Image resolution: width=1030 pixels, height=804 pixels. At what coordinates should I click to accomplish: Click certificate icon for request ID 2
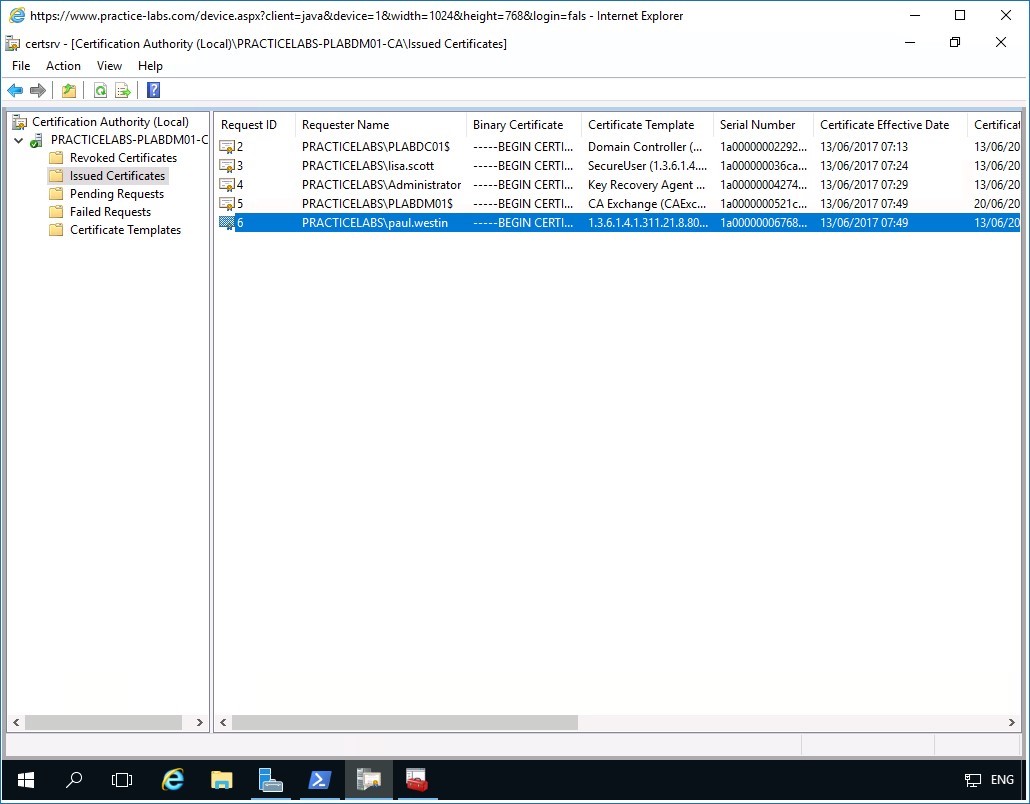(227, 147)
